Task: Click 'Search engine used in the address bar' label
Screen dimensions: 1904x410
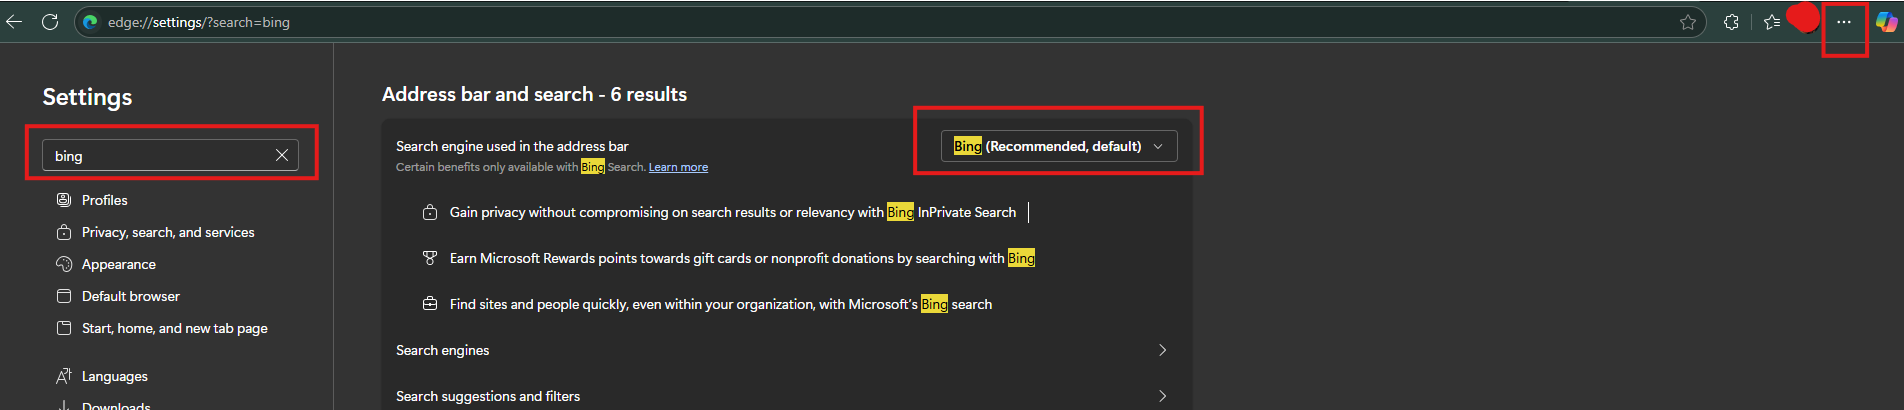Action: pos(512,146)
